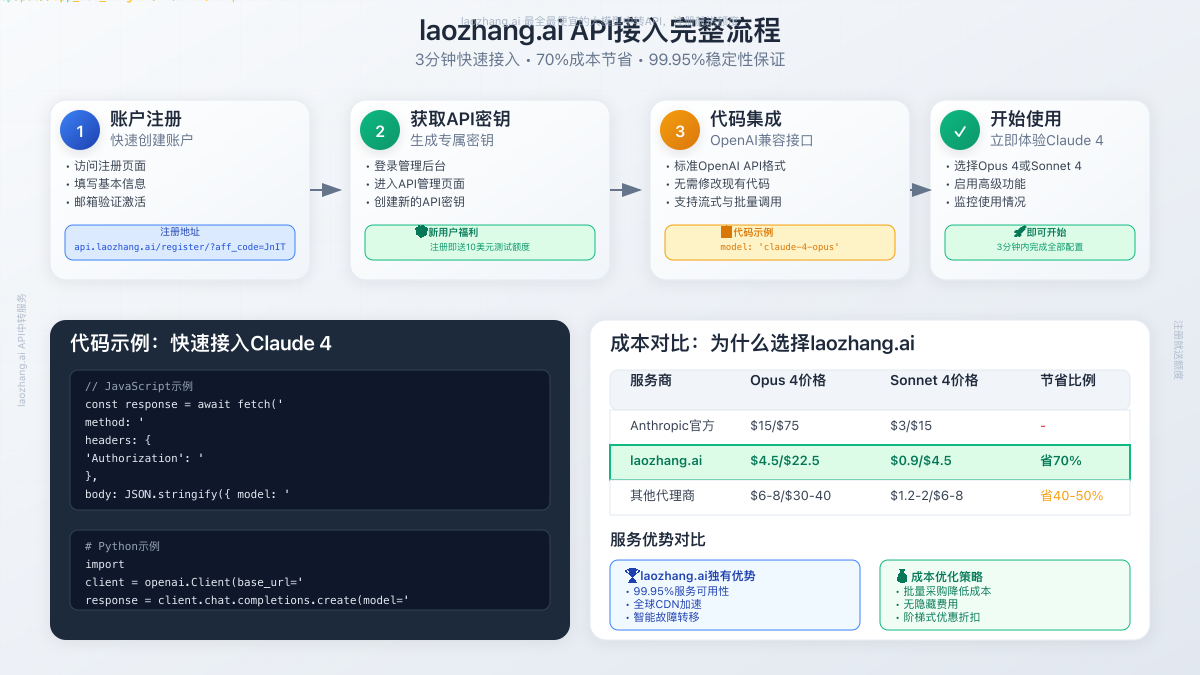The width and height of the screenshot is (1200, 675).
Task: Click the 邮箱验证激活 bullet
Action: click(x=106, y=202)
